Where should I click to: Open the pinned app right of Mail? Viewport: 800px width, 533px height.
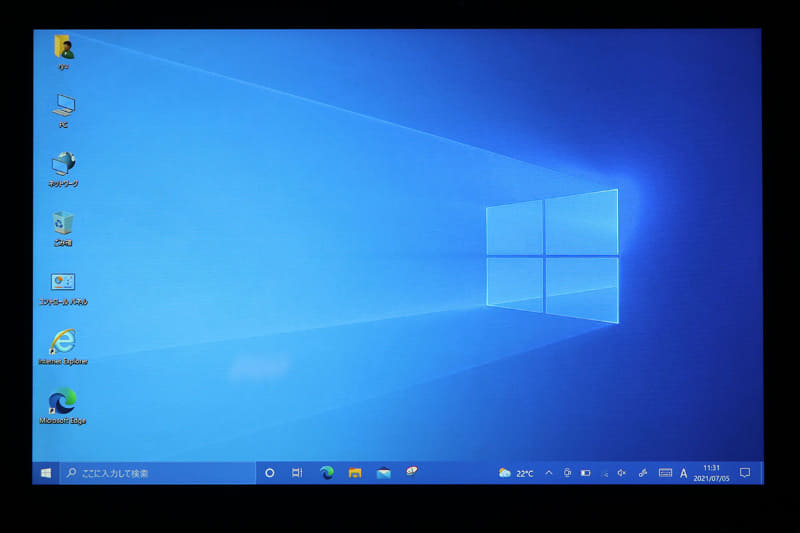(x=412, y=472)
